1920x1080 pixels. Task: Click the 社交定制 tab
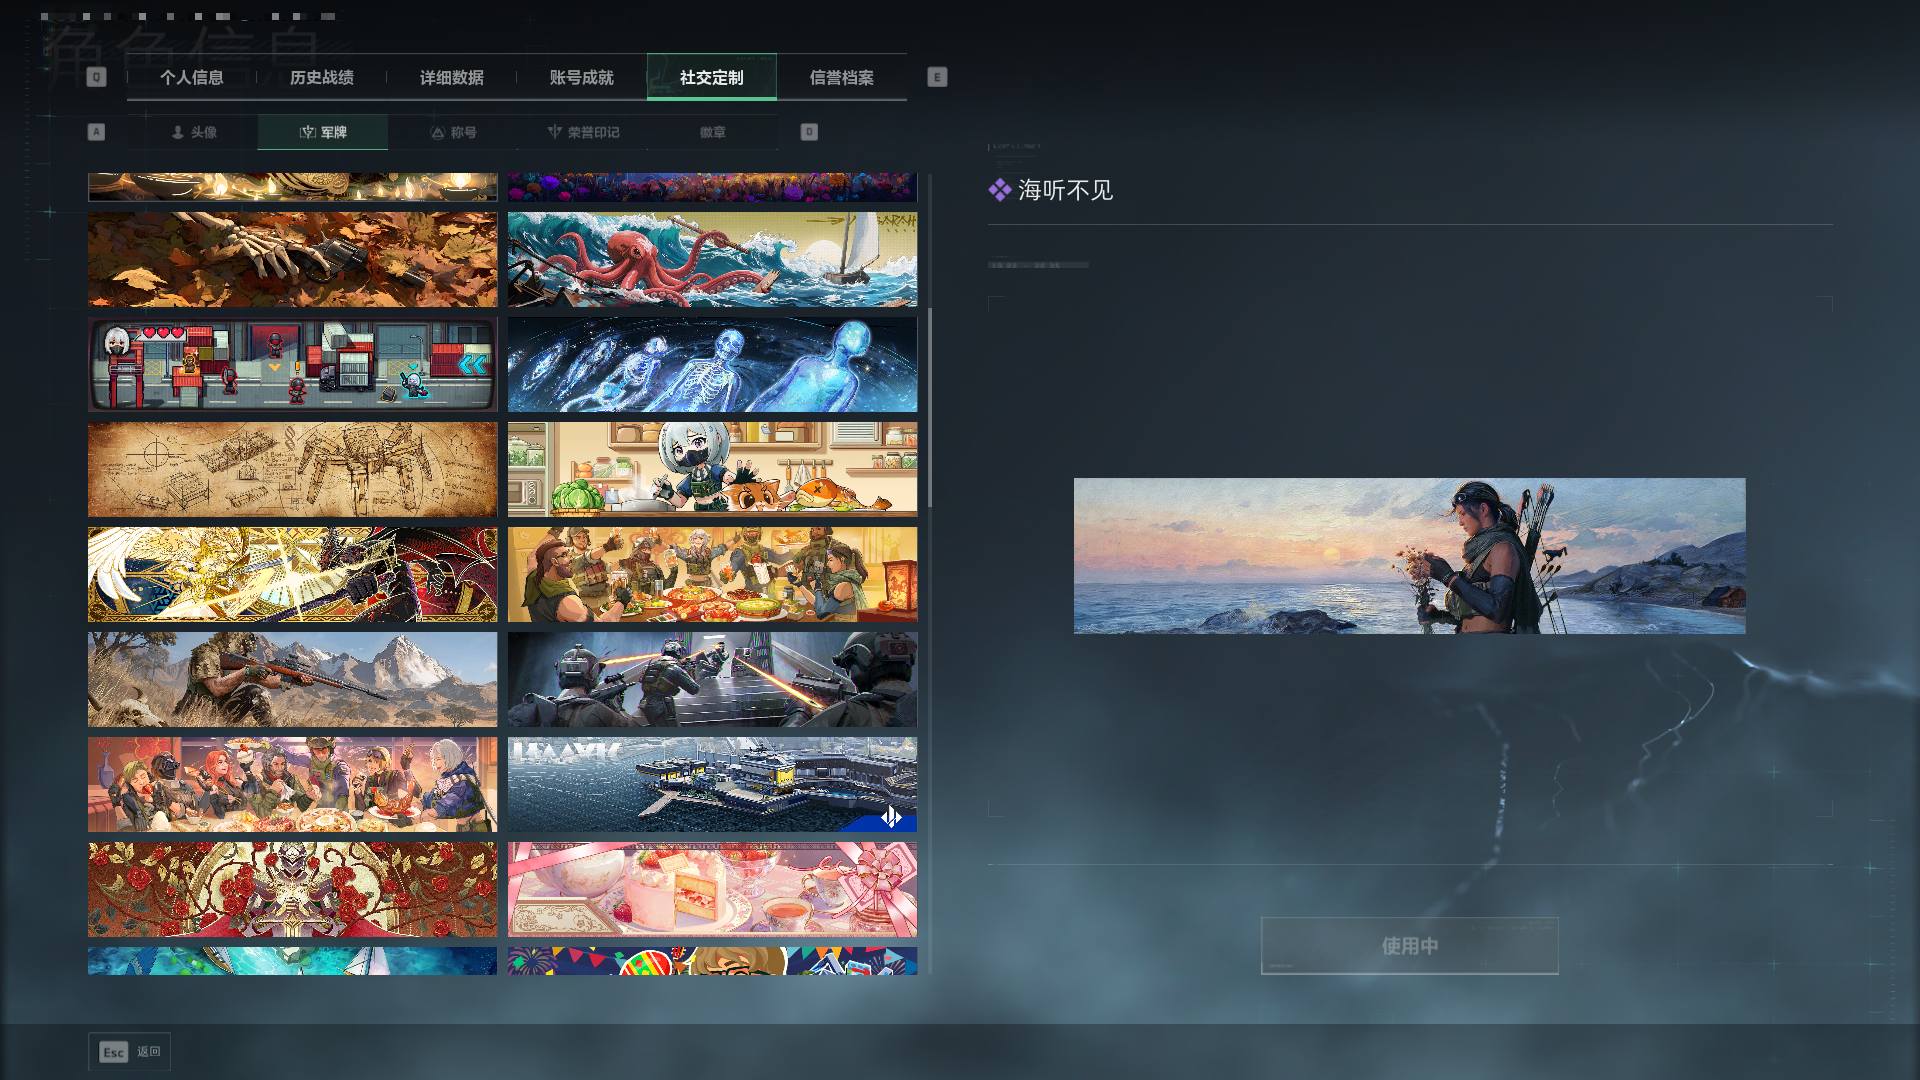click(x=711, y=78)
